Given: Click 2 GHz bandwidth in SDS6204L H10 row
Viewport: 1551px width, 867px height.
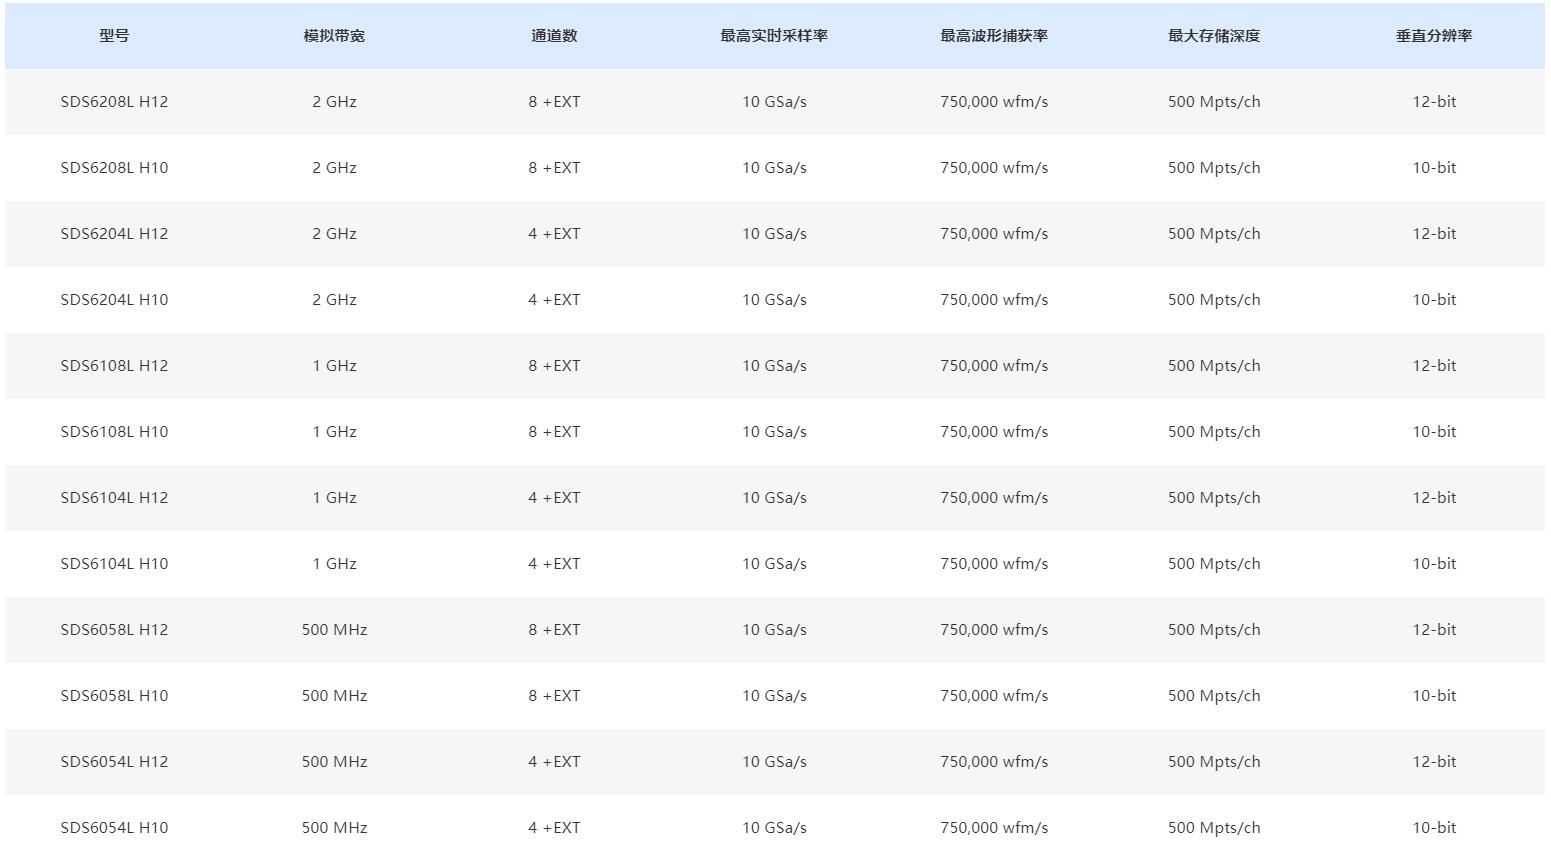Looking at the screenshot, I should pyautogui.click(x=334, y=300).
